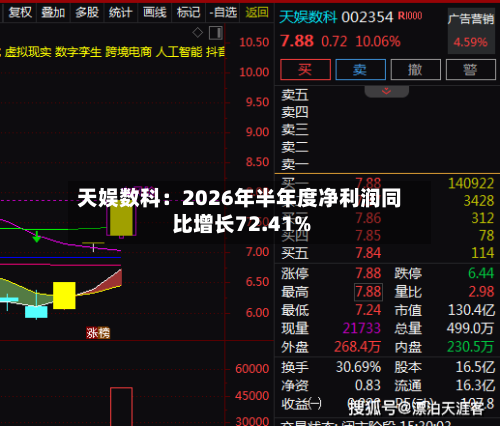The height and width of the screenshot is (426, 500).
Task: Click bid volume 140922
Action: [471, 184]
